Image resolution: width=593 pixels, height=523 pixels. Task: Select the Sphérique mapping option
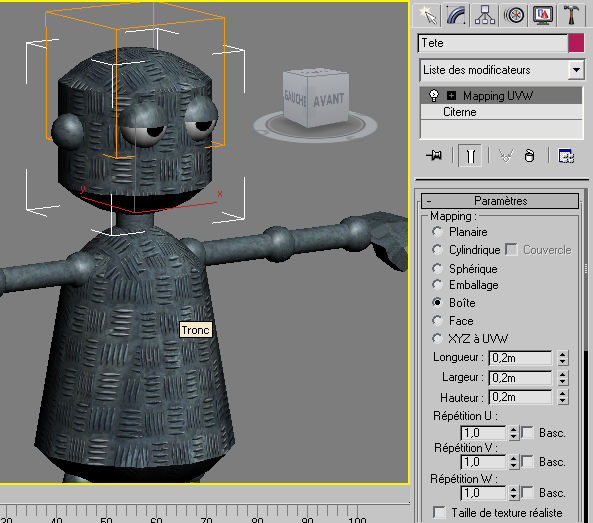click(x=438, y=268)
